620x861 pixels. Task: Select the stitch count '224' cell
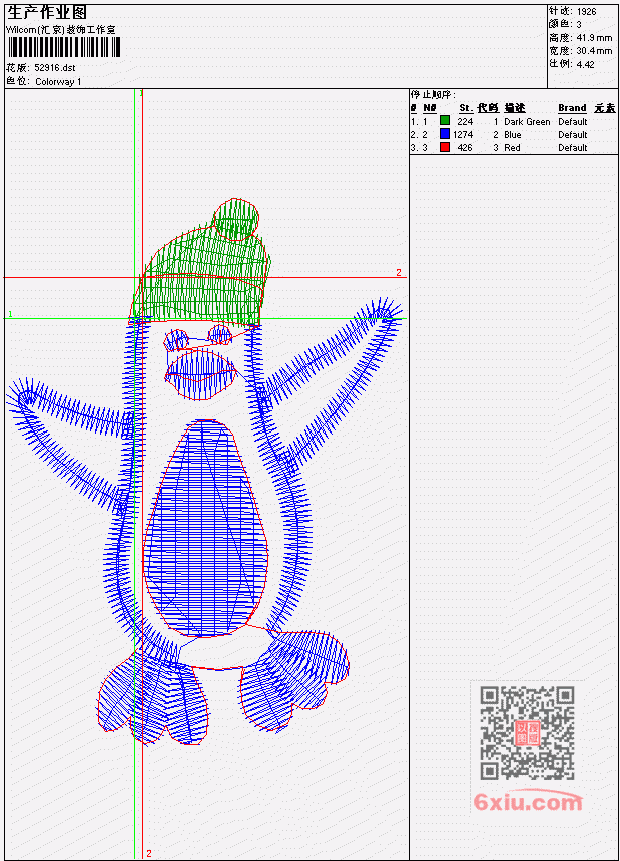tap(465, 121)
